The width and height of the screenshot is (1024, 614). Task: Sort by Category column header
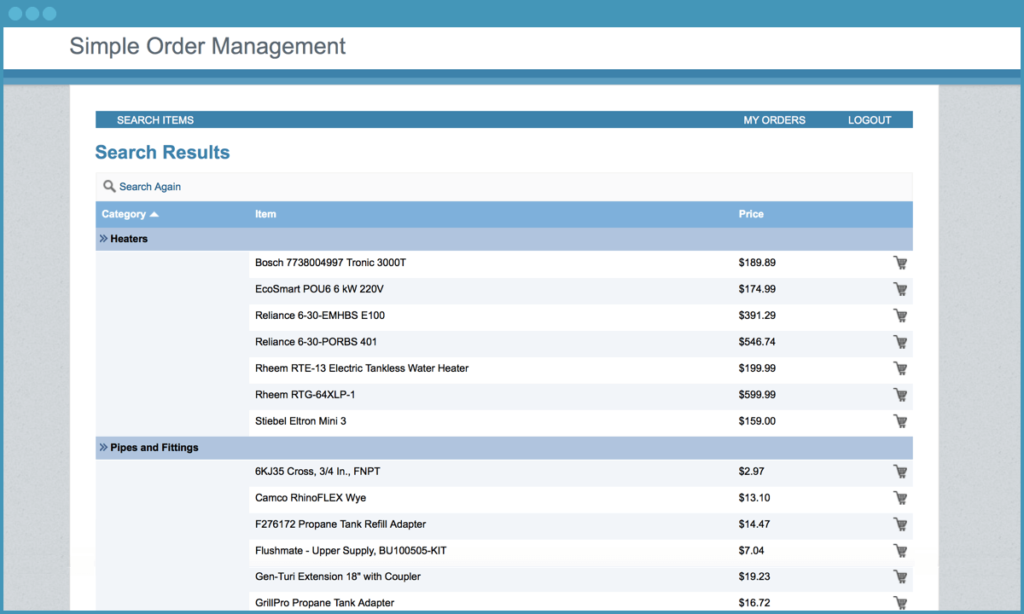[124, 214]
